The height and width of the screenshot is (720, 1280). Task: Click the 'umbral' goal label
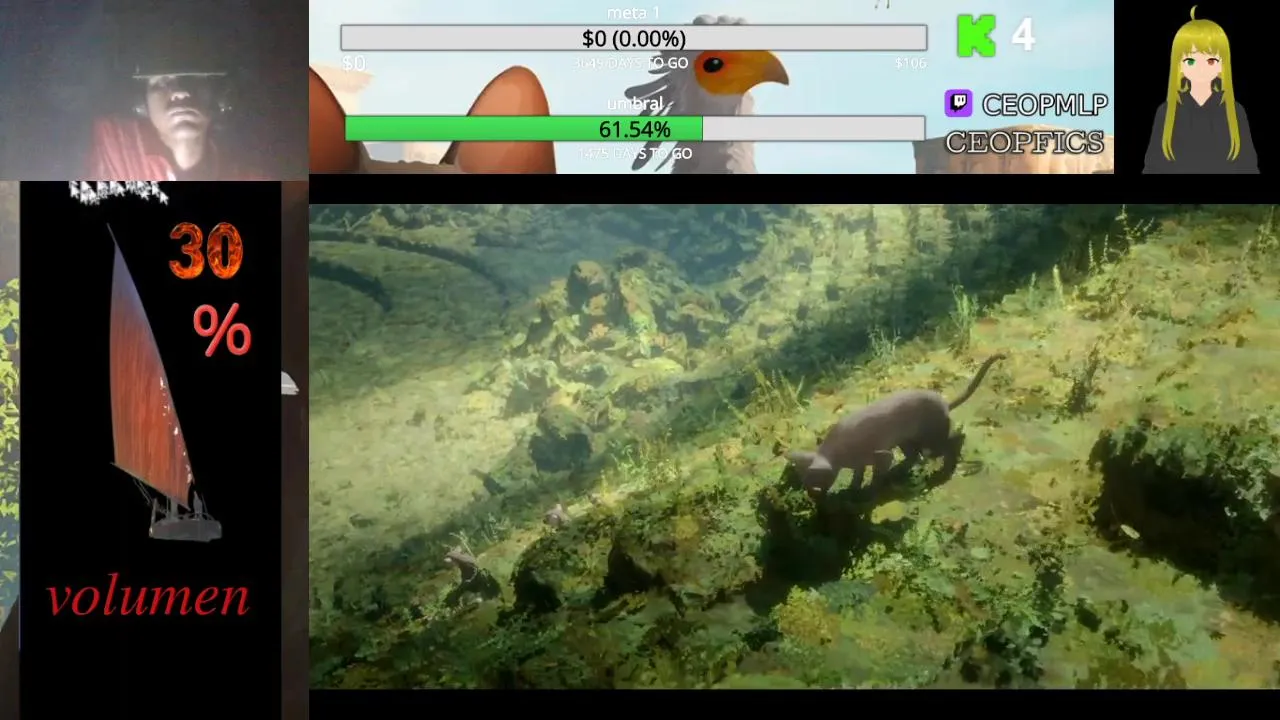click(635, 104)
